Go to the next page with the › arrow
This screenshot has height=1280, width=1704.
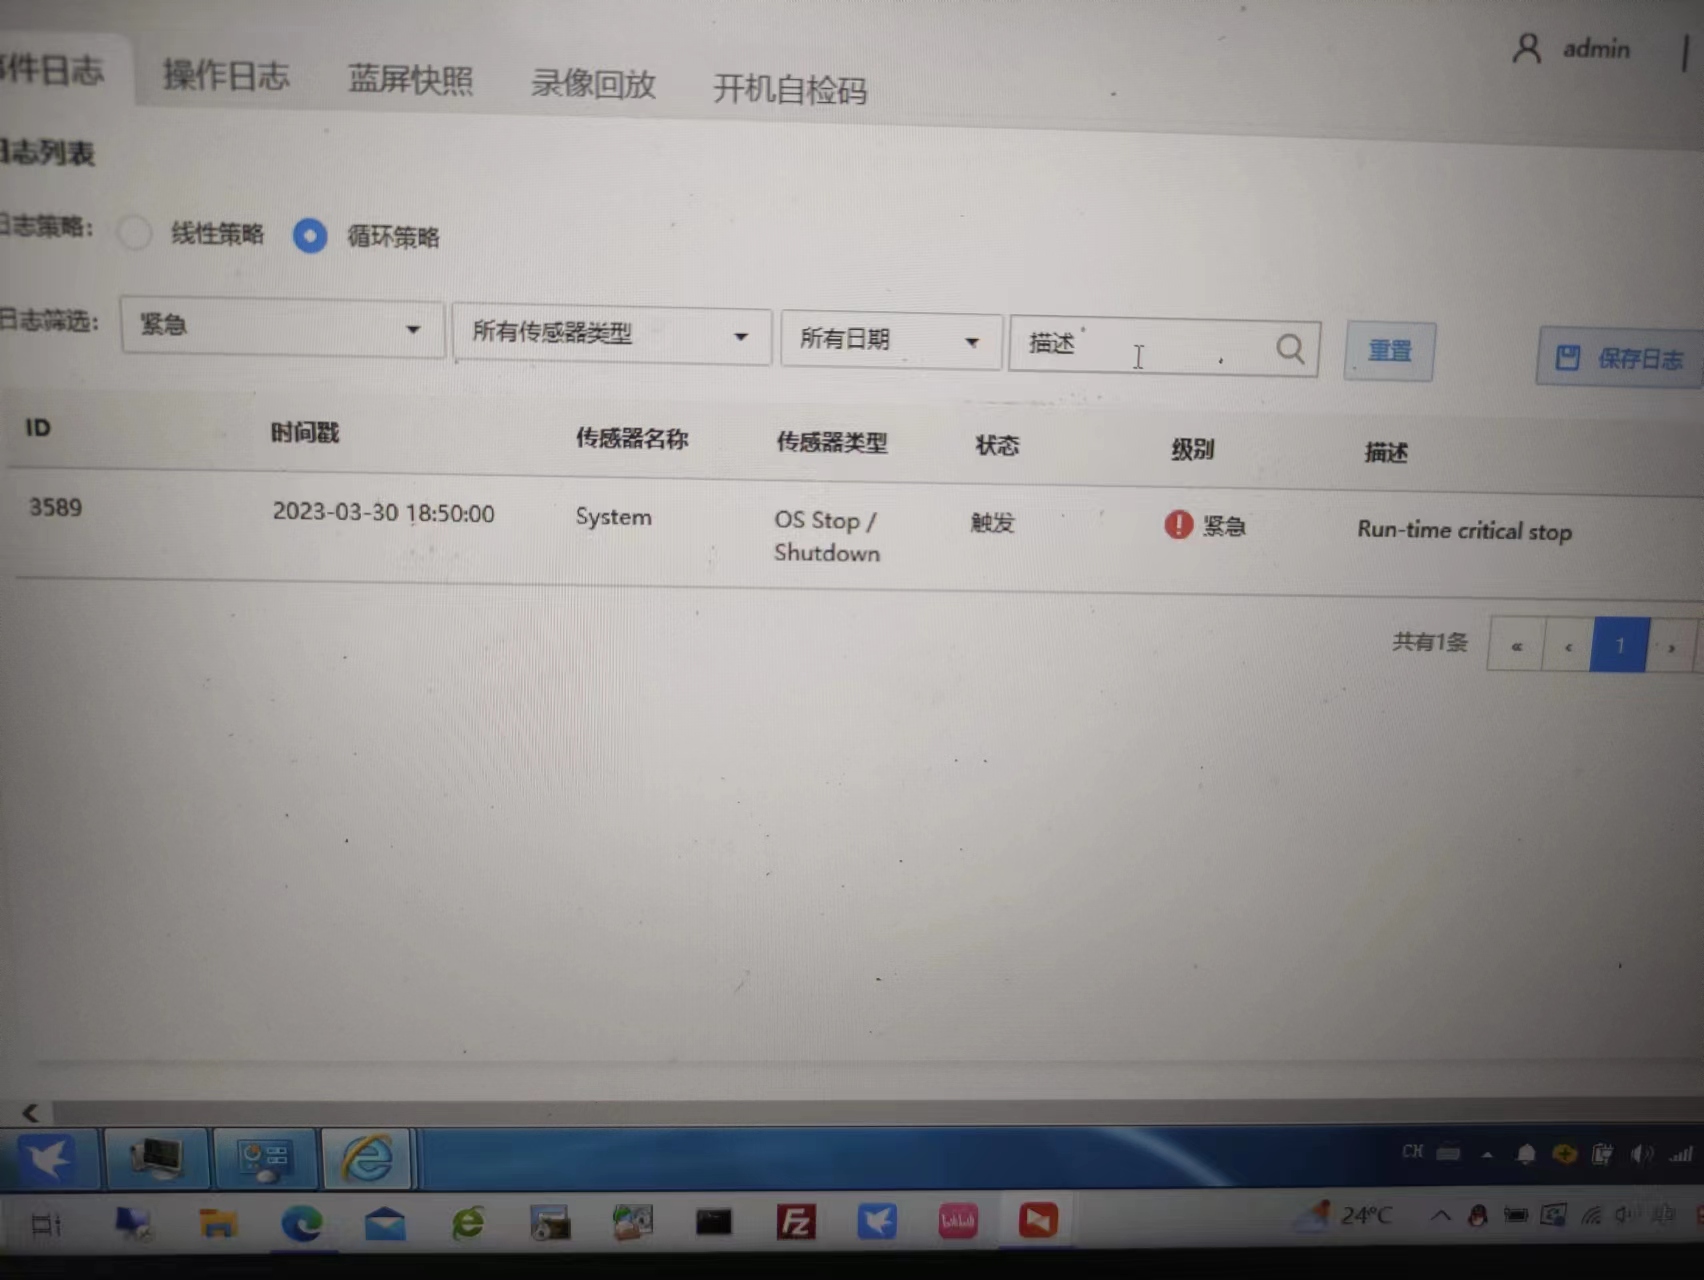(1670, 646)
